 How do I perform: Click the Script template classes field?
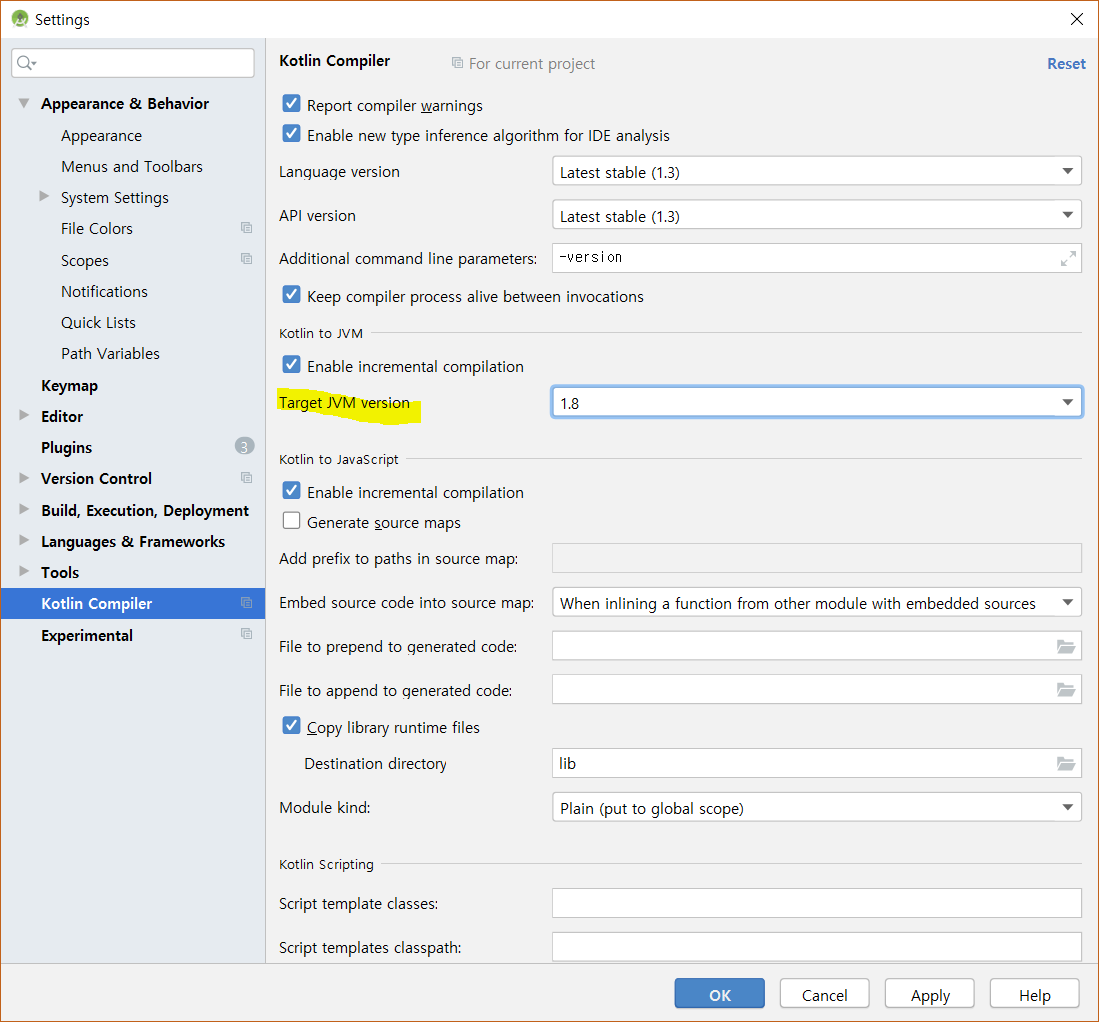tap(817, 903)
